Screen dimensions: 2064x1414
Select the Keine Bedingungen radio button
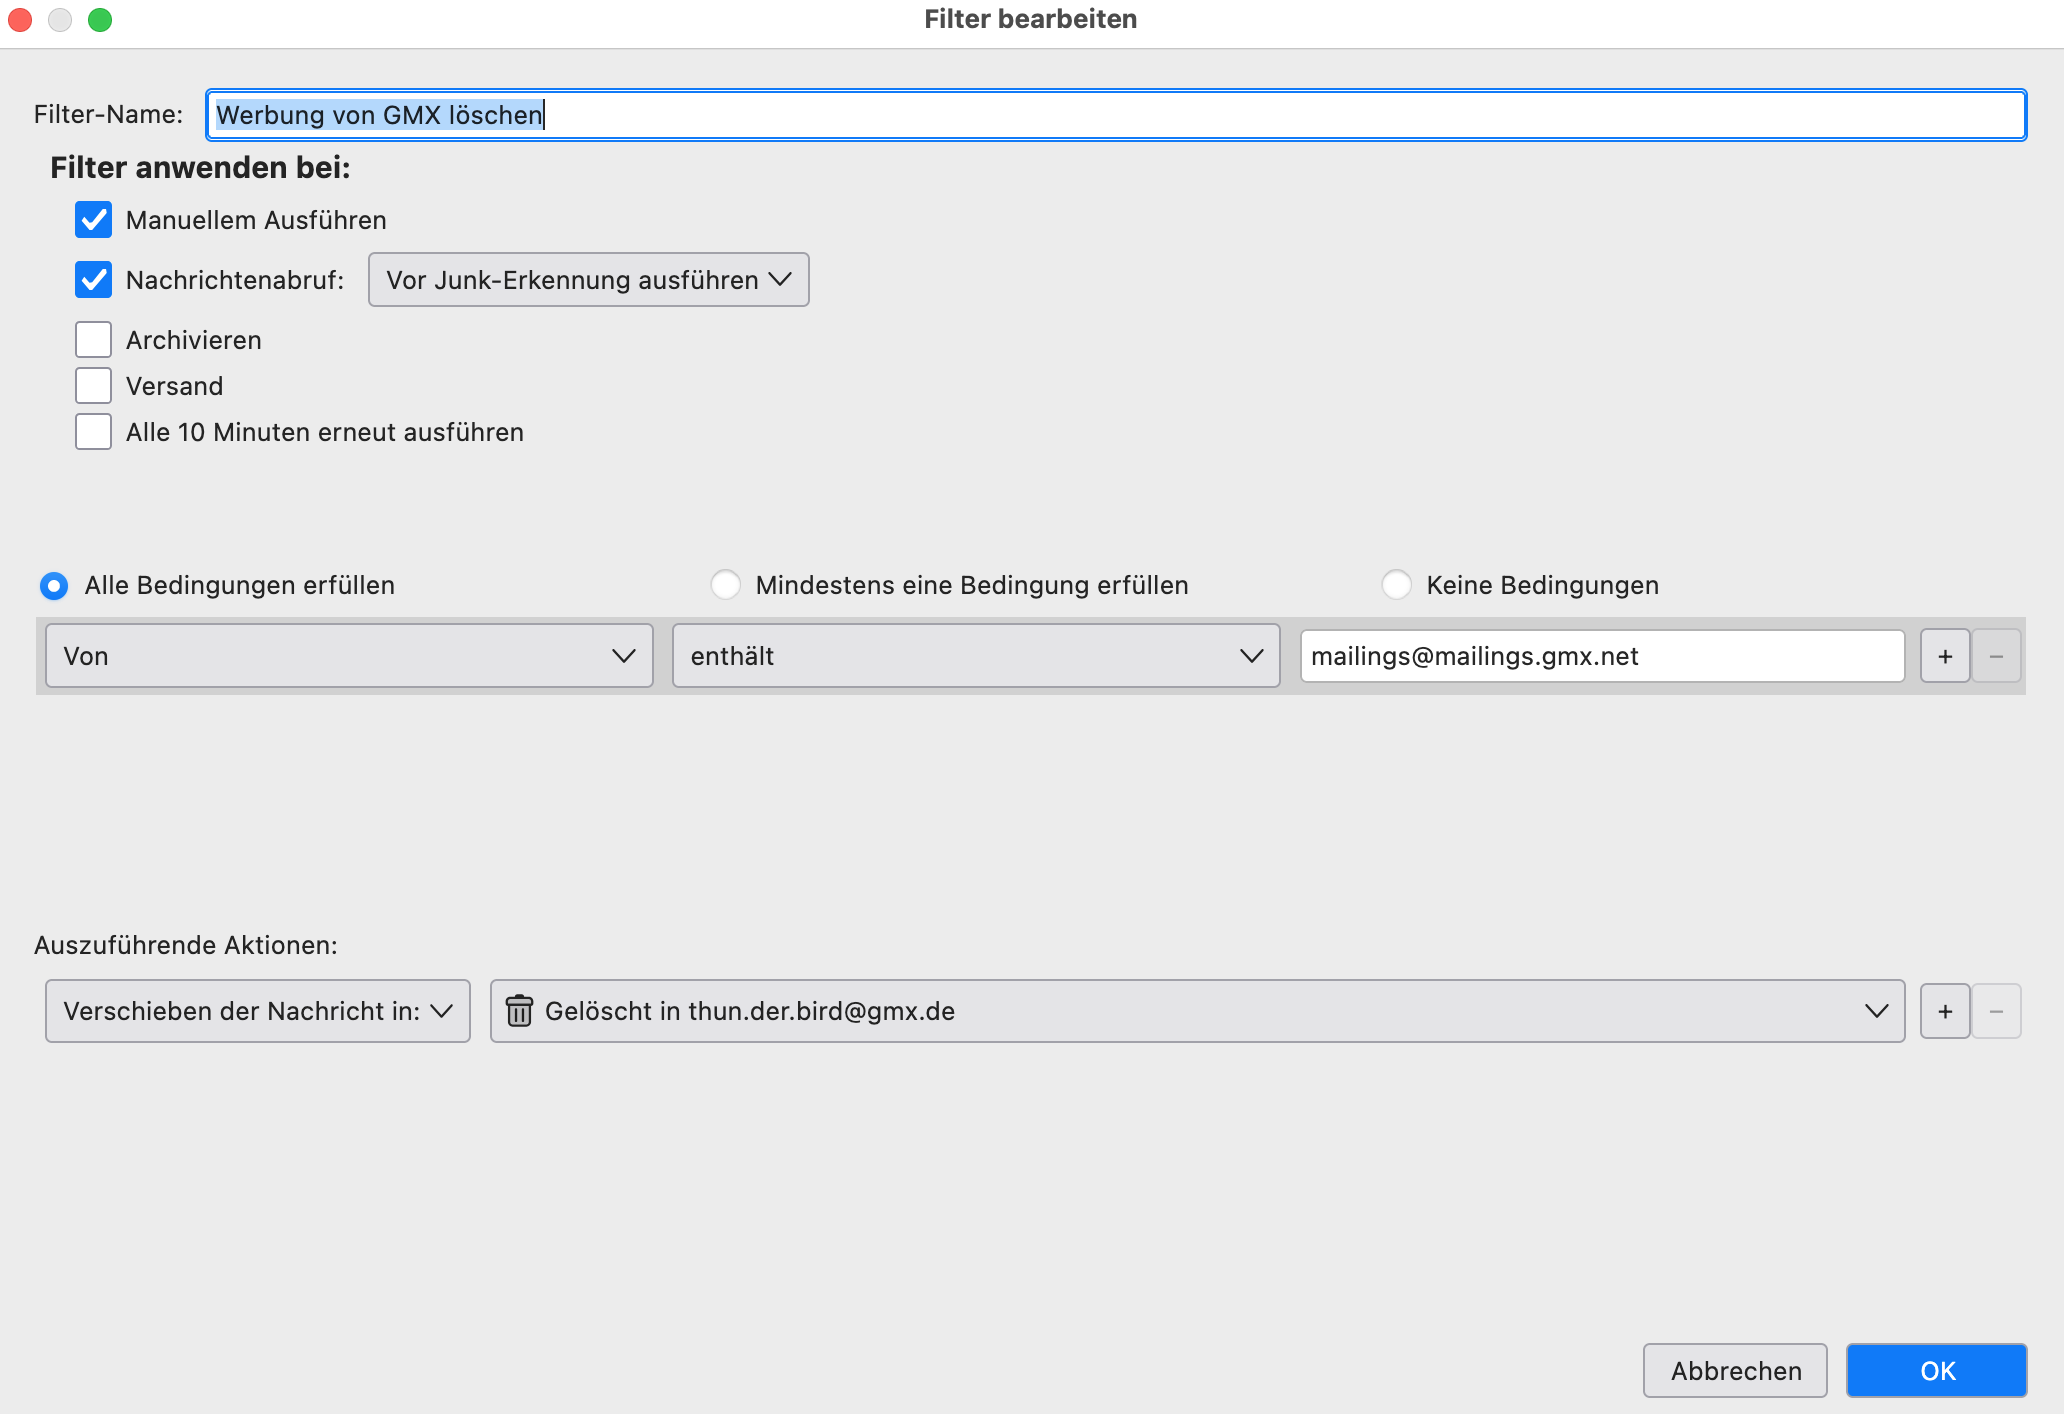[x=1396, y=585]
